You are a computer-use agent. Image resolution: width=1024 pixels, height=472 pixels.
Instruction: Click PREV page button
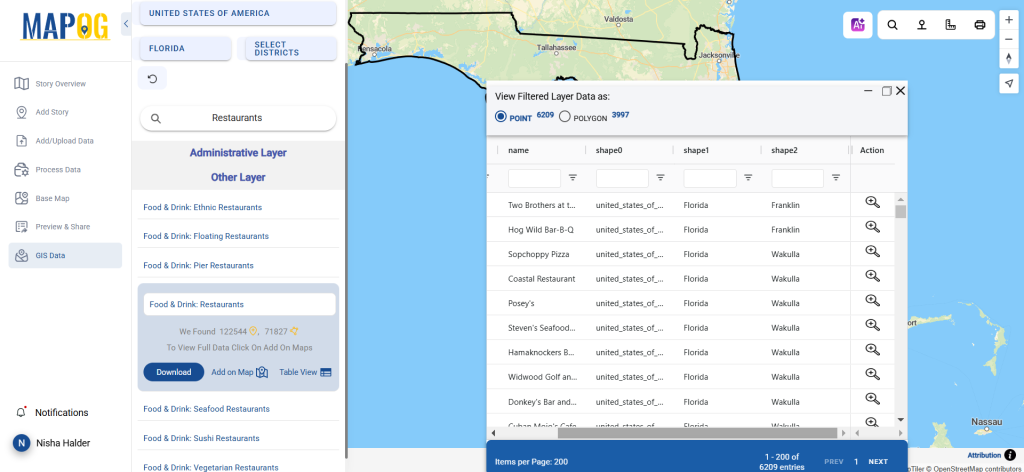(x=834, y=462)
